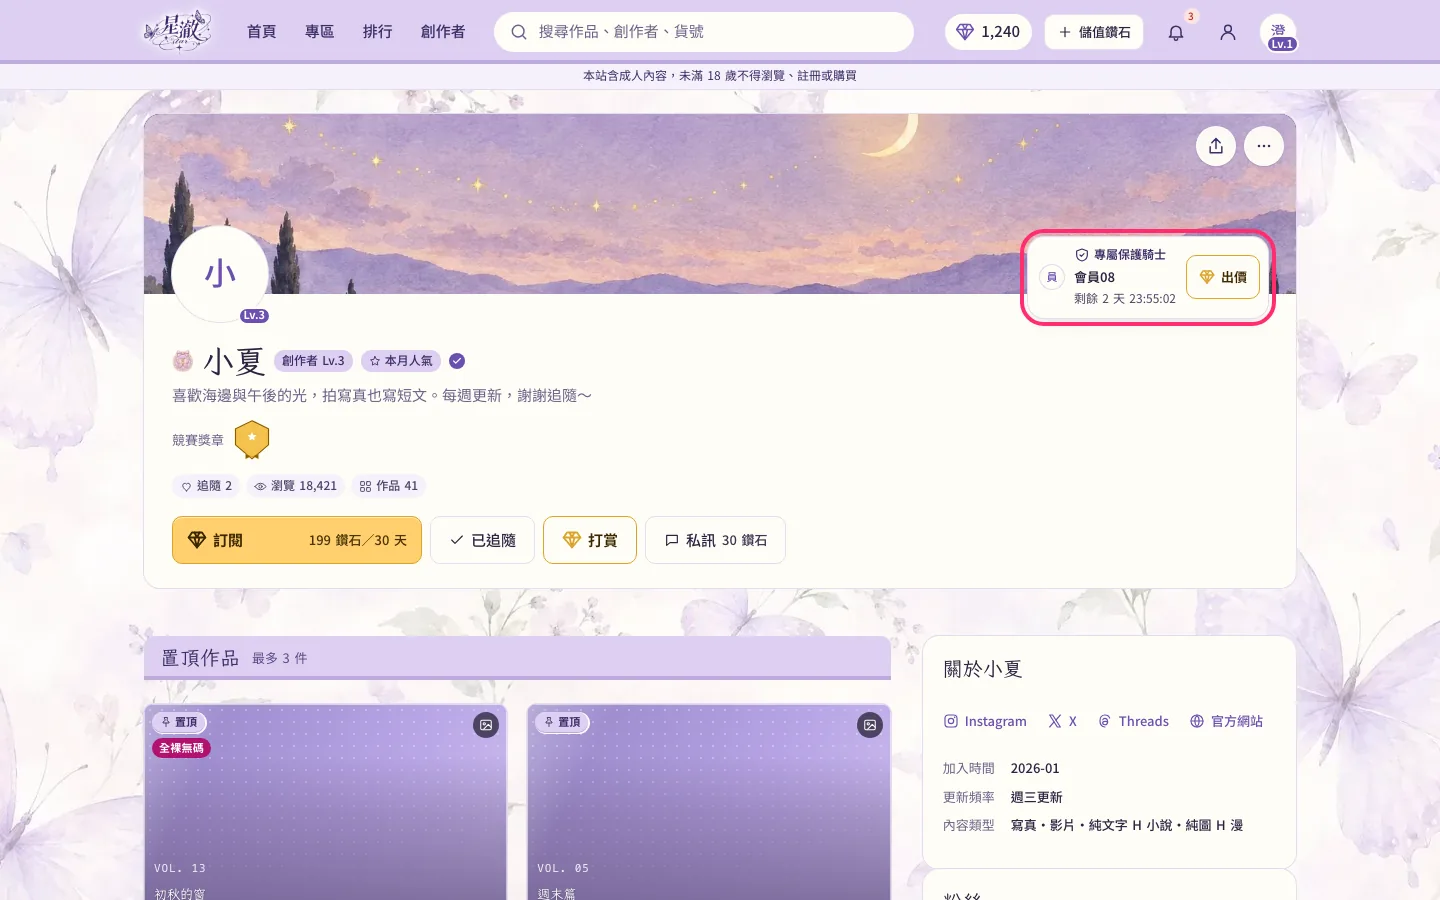This screenshot has height=900, width=1440.
Task: Click the site logo in the header
Action: 178,31
